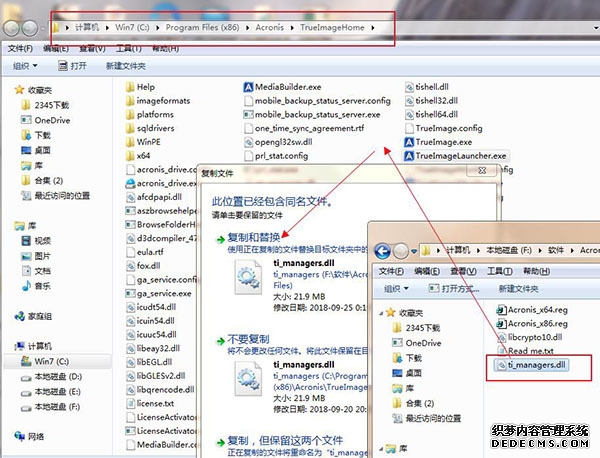Viewport: 600px width, 458px height.
Task: Select TrueImageLauncher.exe file
Action: point(455,156)
